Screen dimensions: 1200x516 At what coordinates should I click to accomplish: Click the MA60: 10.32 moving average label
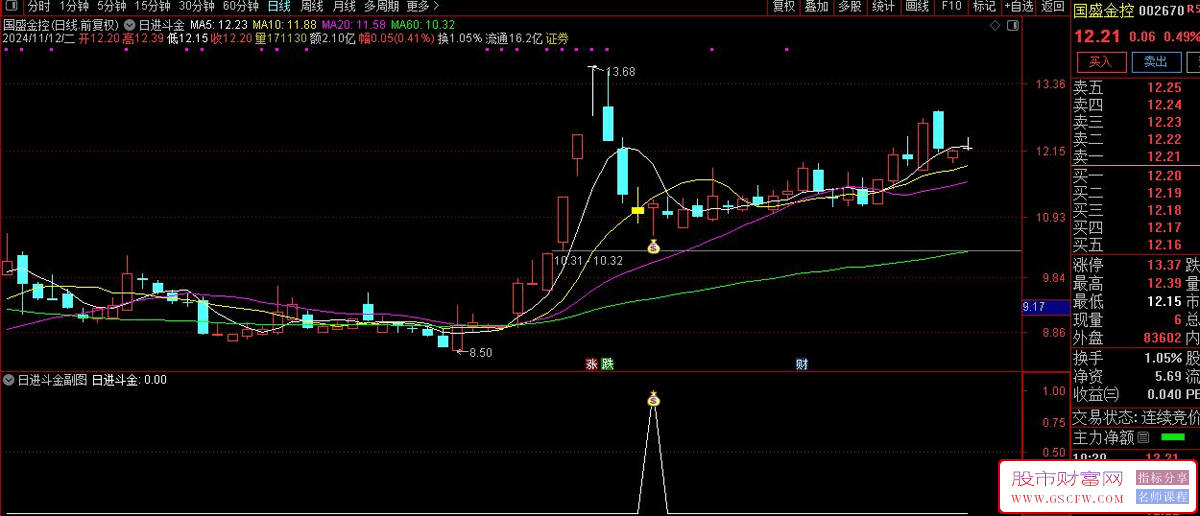coord(423,24)
